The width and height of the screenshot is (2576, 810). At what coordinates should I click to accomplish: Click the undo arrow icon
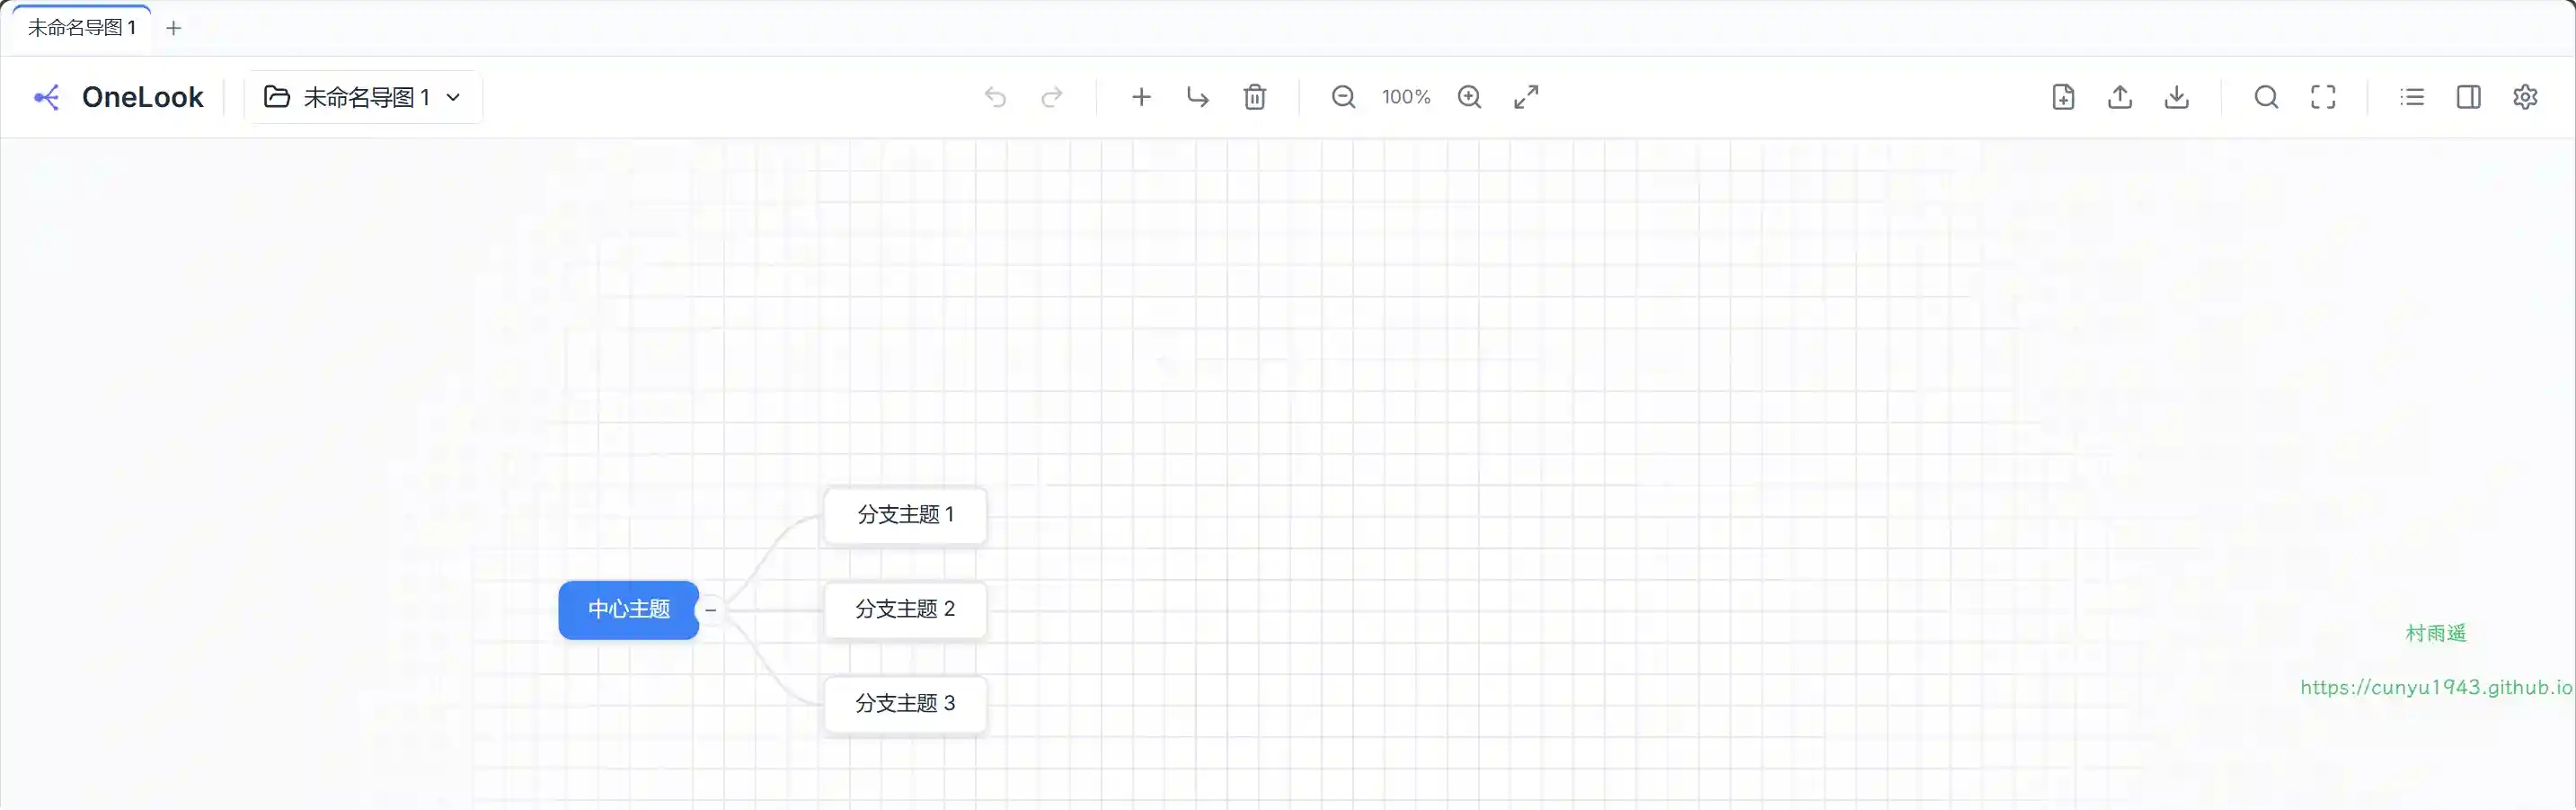pyautogui.click(x=995, y=97)
